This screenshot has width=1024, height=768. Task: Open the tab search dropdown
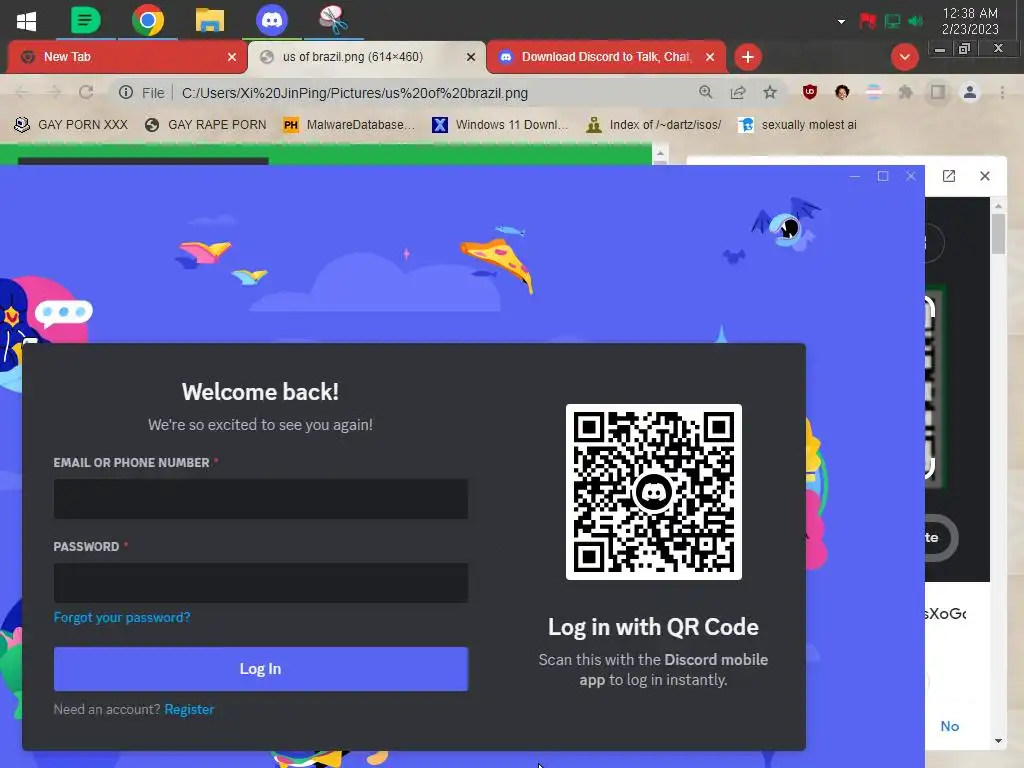(x=904, y=57)
